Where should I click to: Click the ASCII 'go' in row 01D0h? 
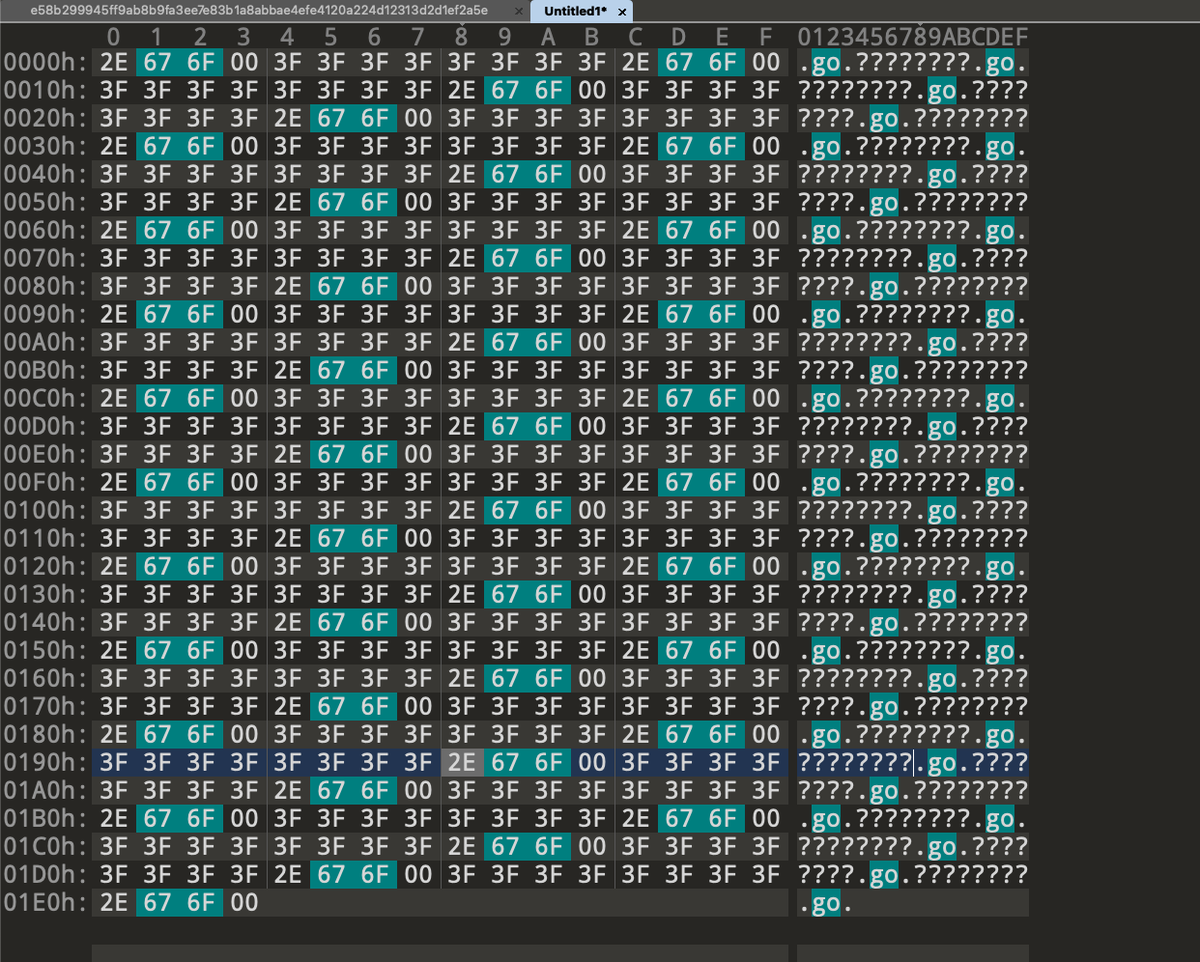click(884, 877)
